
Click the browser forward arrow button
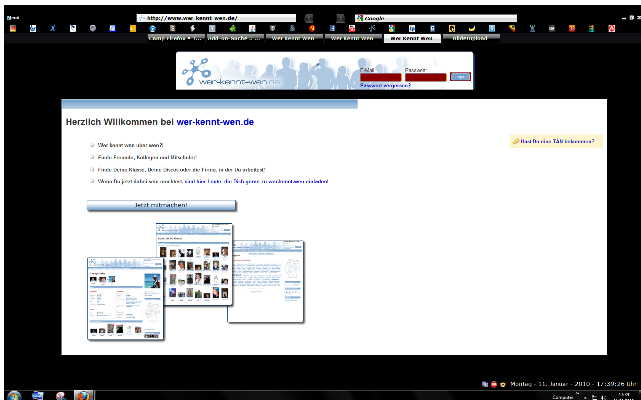[340, 18]
